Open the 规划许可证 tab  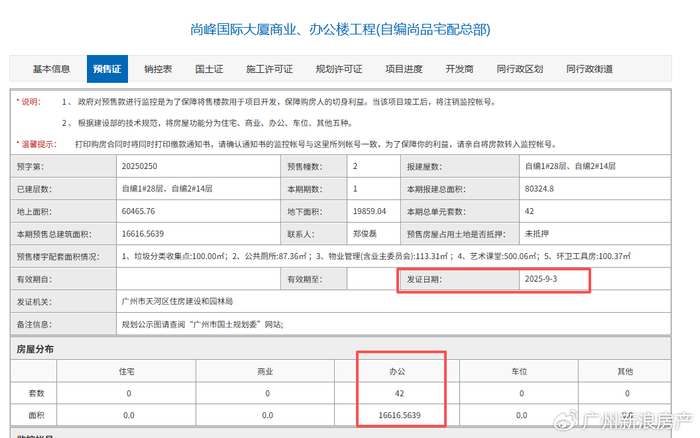click(x=339, y=69)
